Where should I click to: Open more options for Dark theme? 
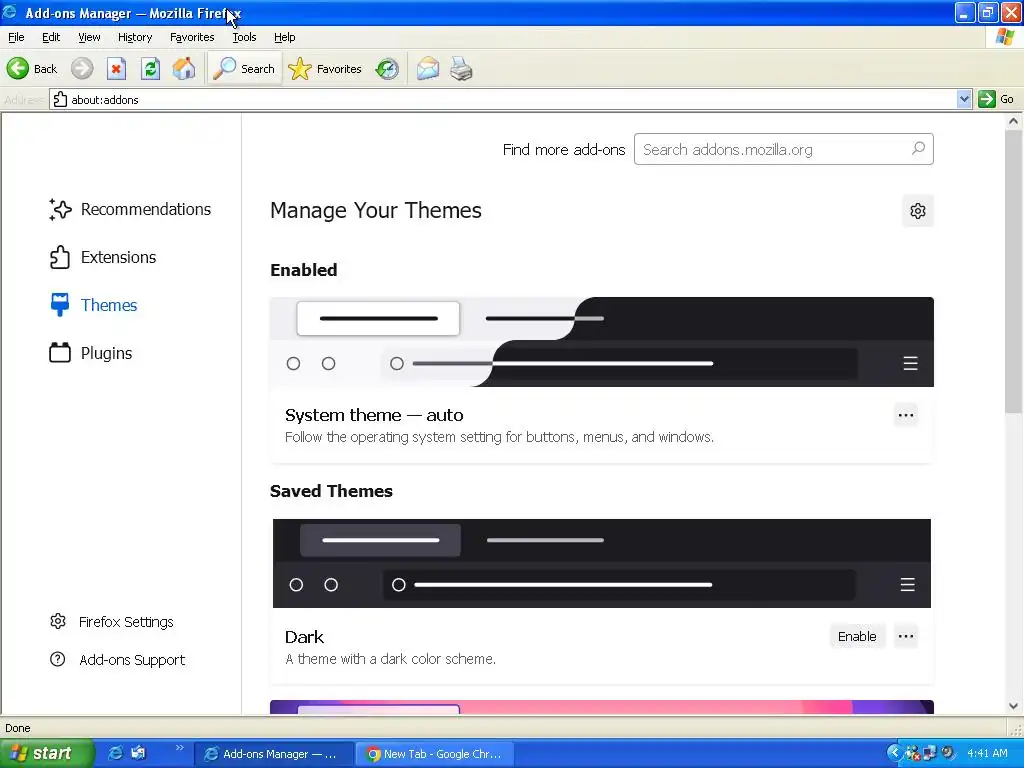point(906,637)
